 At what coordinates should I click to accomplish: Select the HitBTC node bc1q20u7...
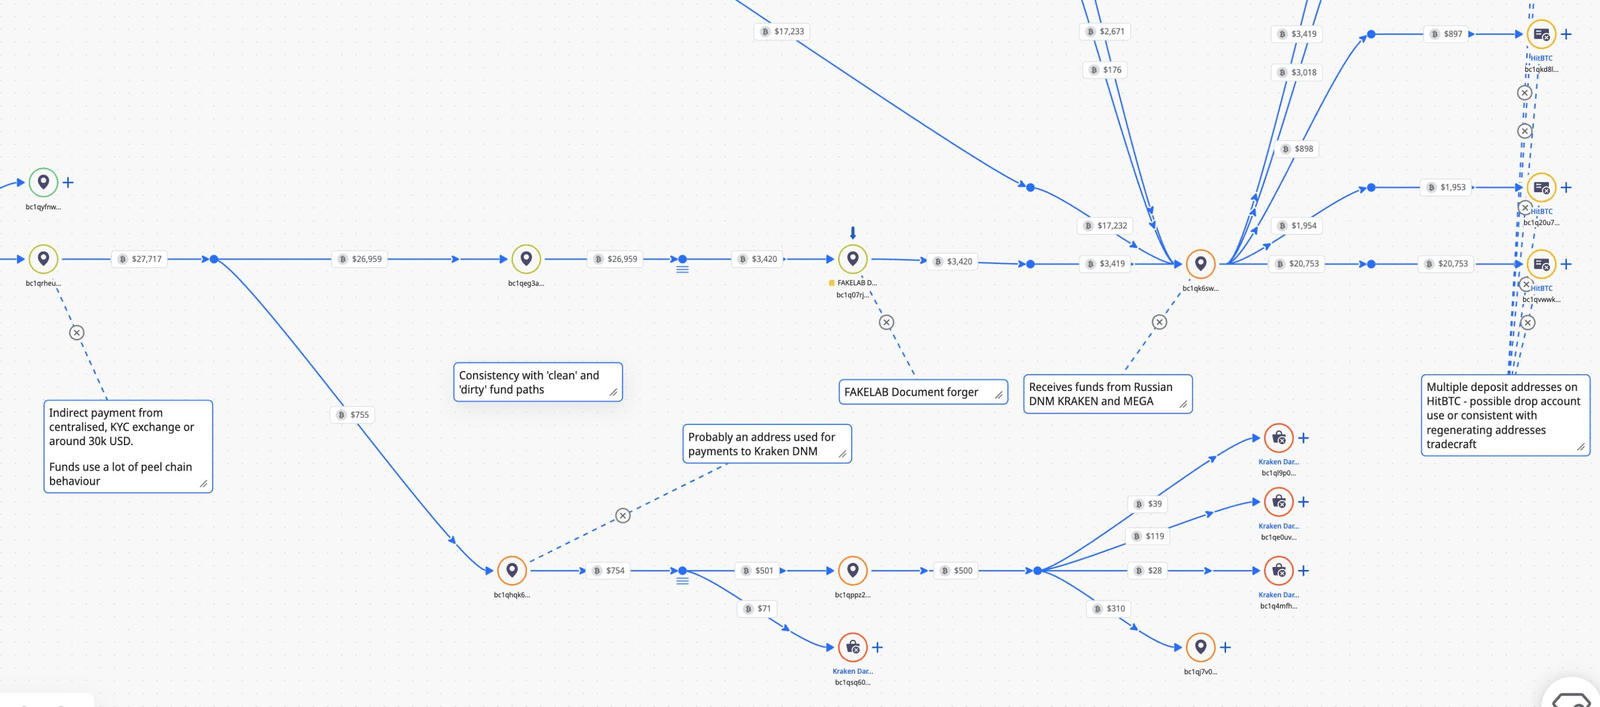coord(1541,187)
